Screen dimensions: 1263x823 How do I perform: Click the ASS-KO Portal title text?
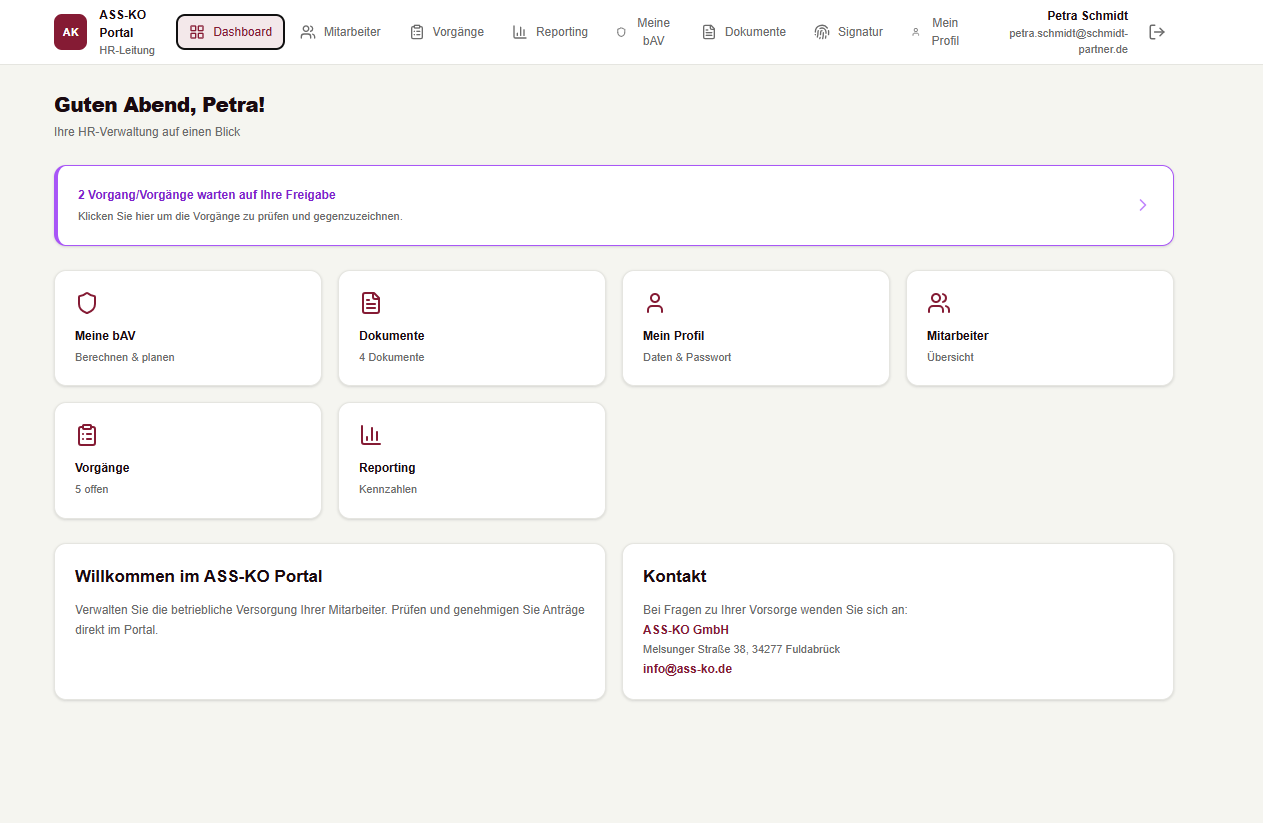coord(123,24)
